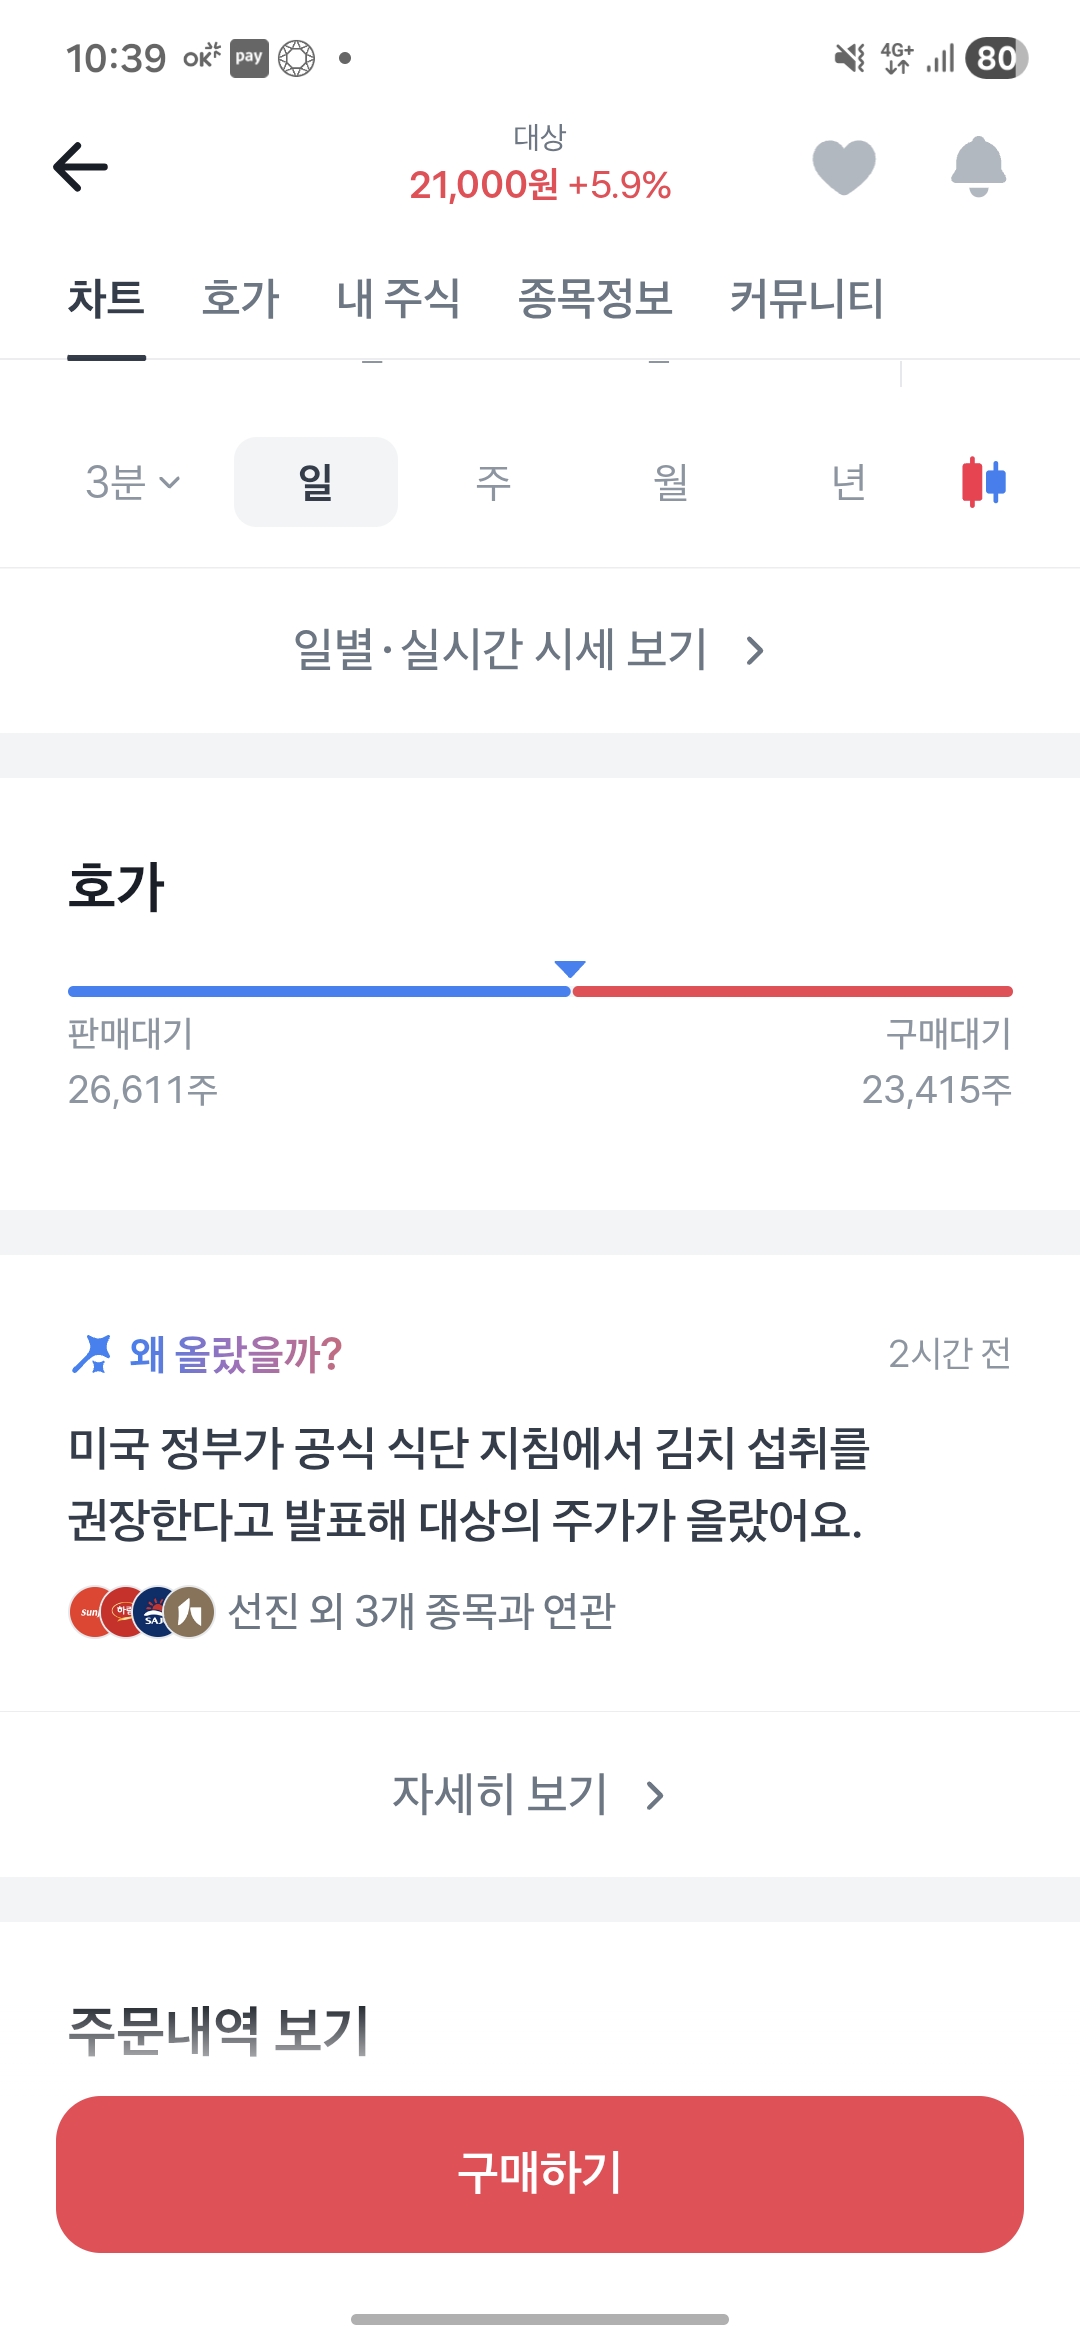Select the 주 weekly chart period

493,482
